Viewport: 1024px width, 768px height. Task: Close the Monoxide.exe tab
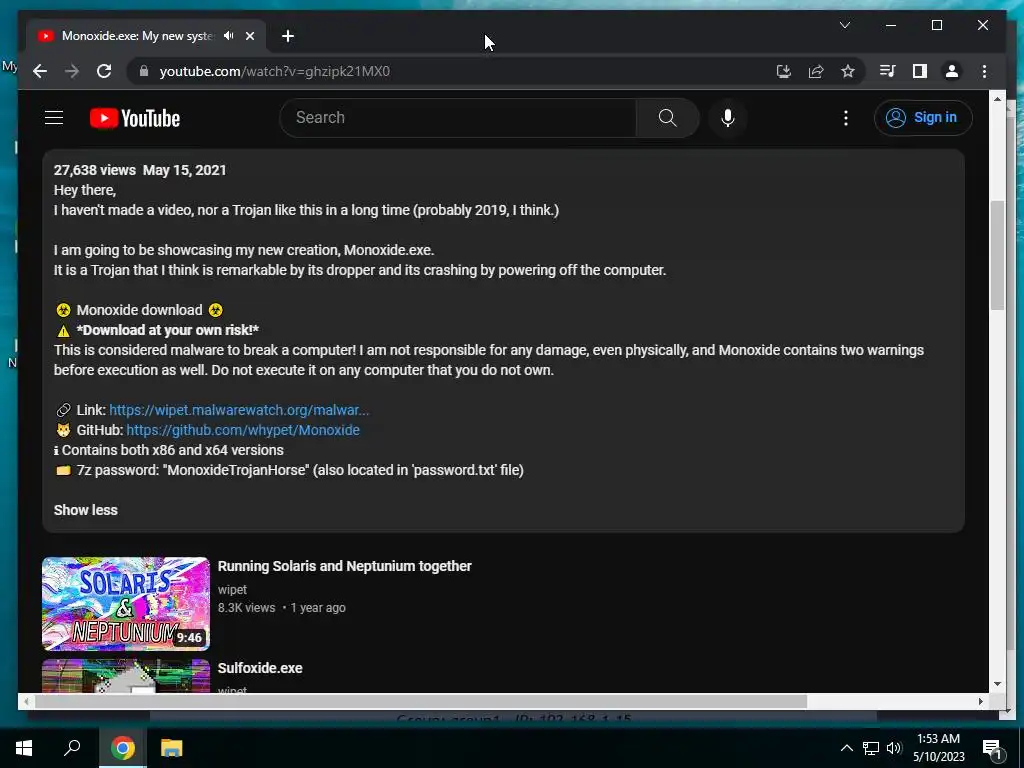coord(249,36)
